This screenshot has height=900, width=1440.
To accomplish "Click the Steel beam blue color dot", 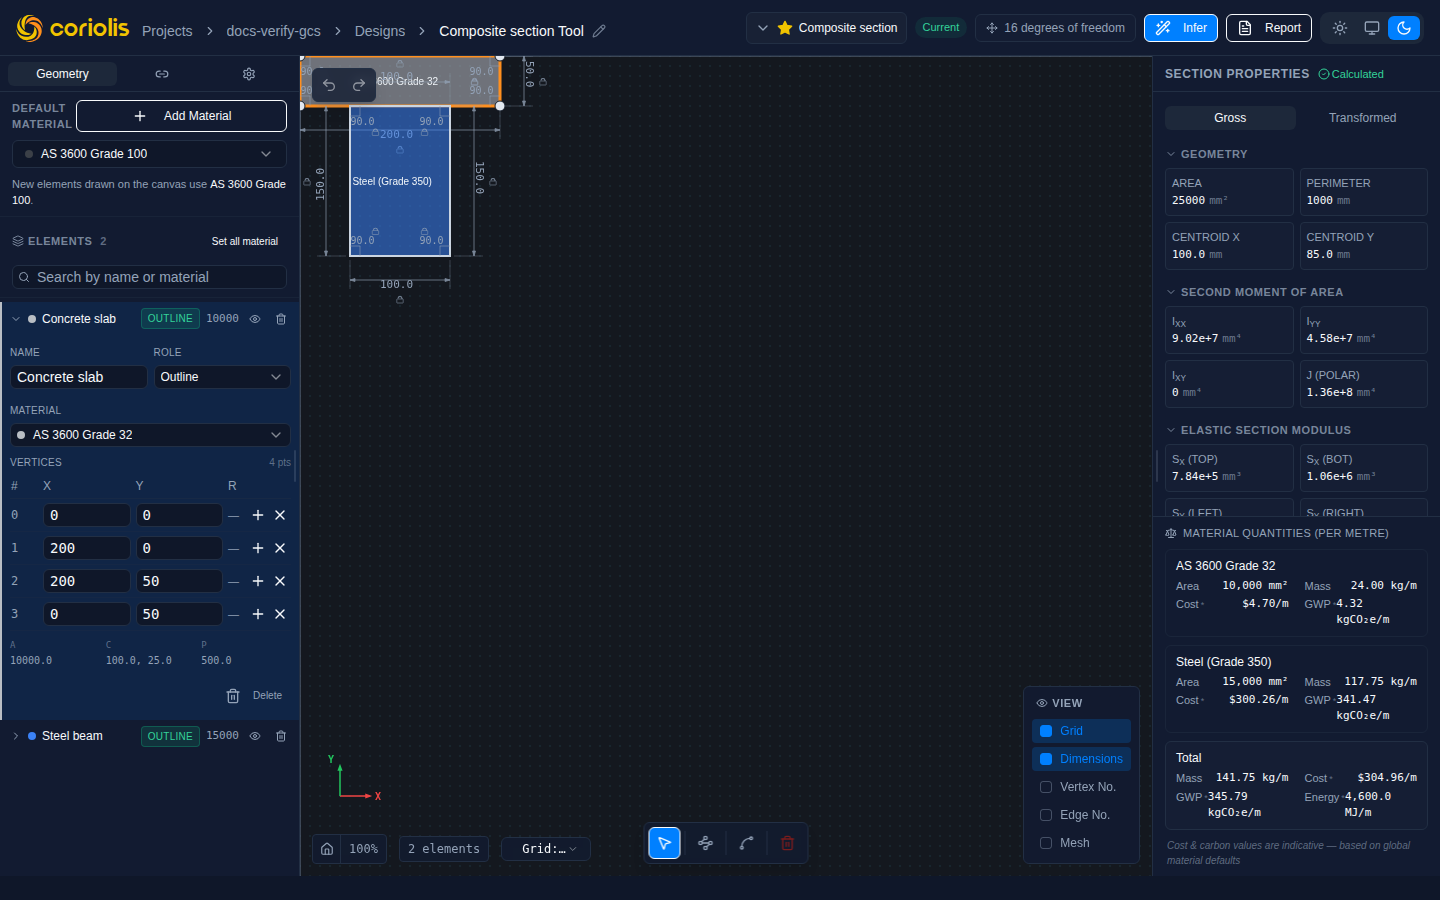I will [32, 736].
